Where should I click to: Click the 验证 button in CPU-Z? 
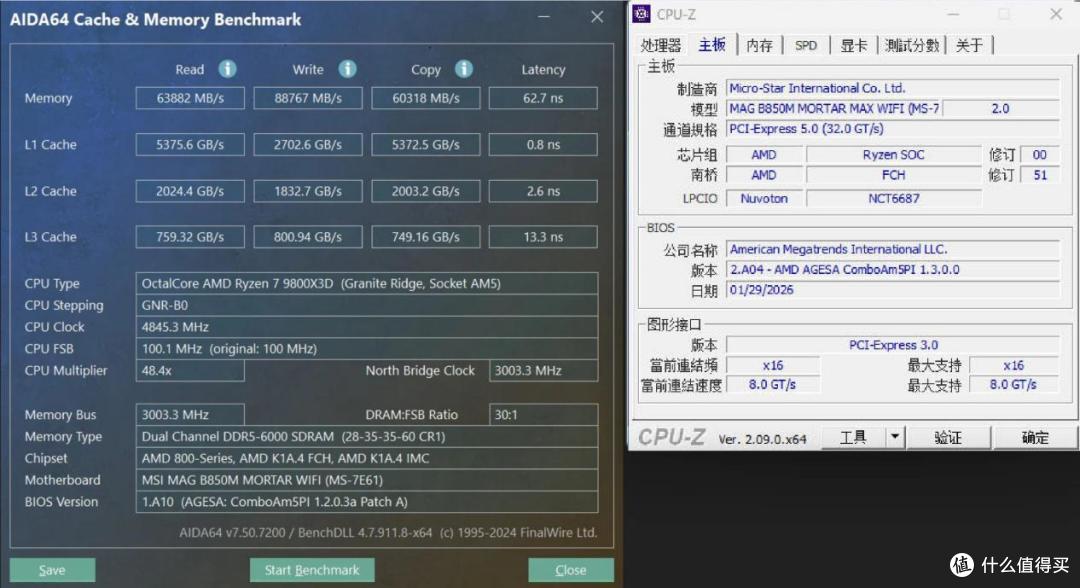(x=948, y=437)
